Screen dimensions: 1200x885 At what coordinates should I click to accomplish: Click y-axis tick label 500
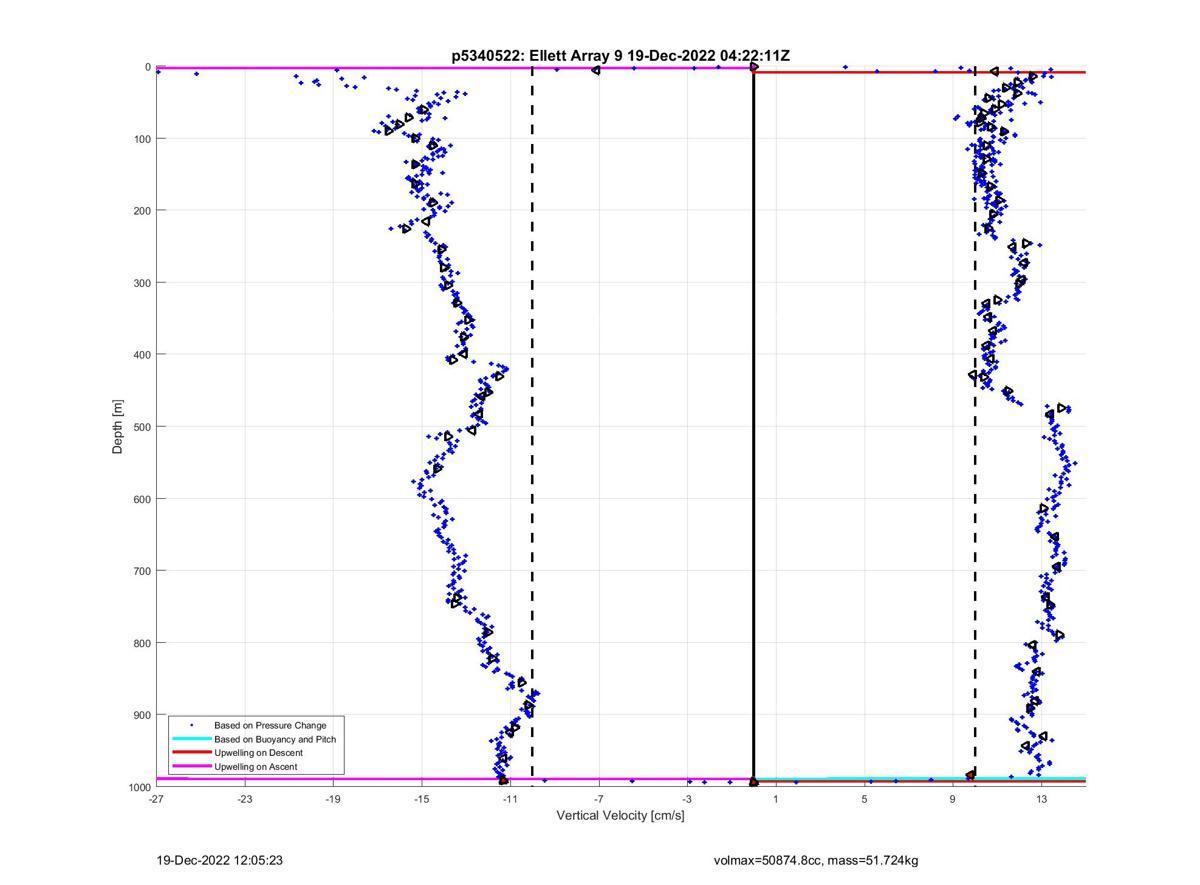142,427
